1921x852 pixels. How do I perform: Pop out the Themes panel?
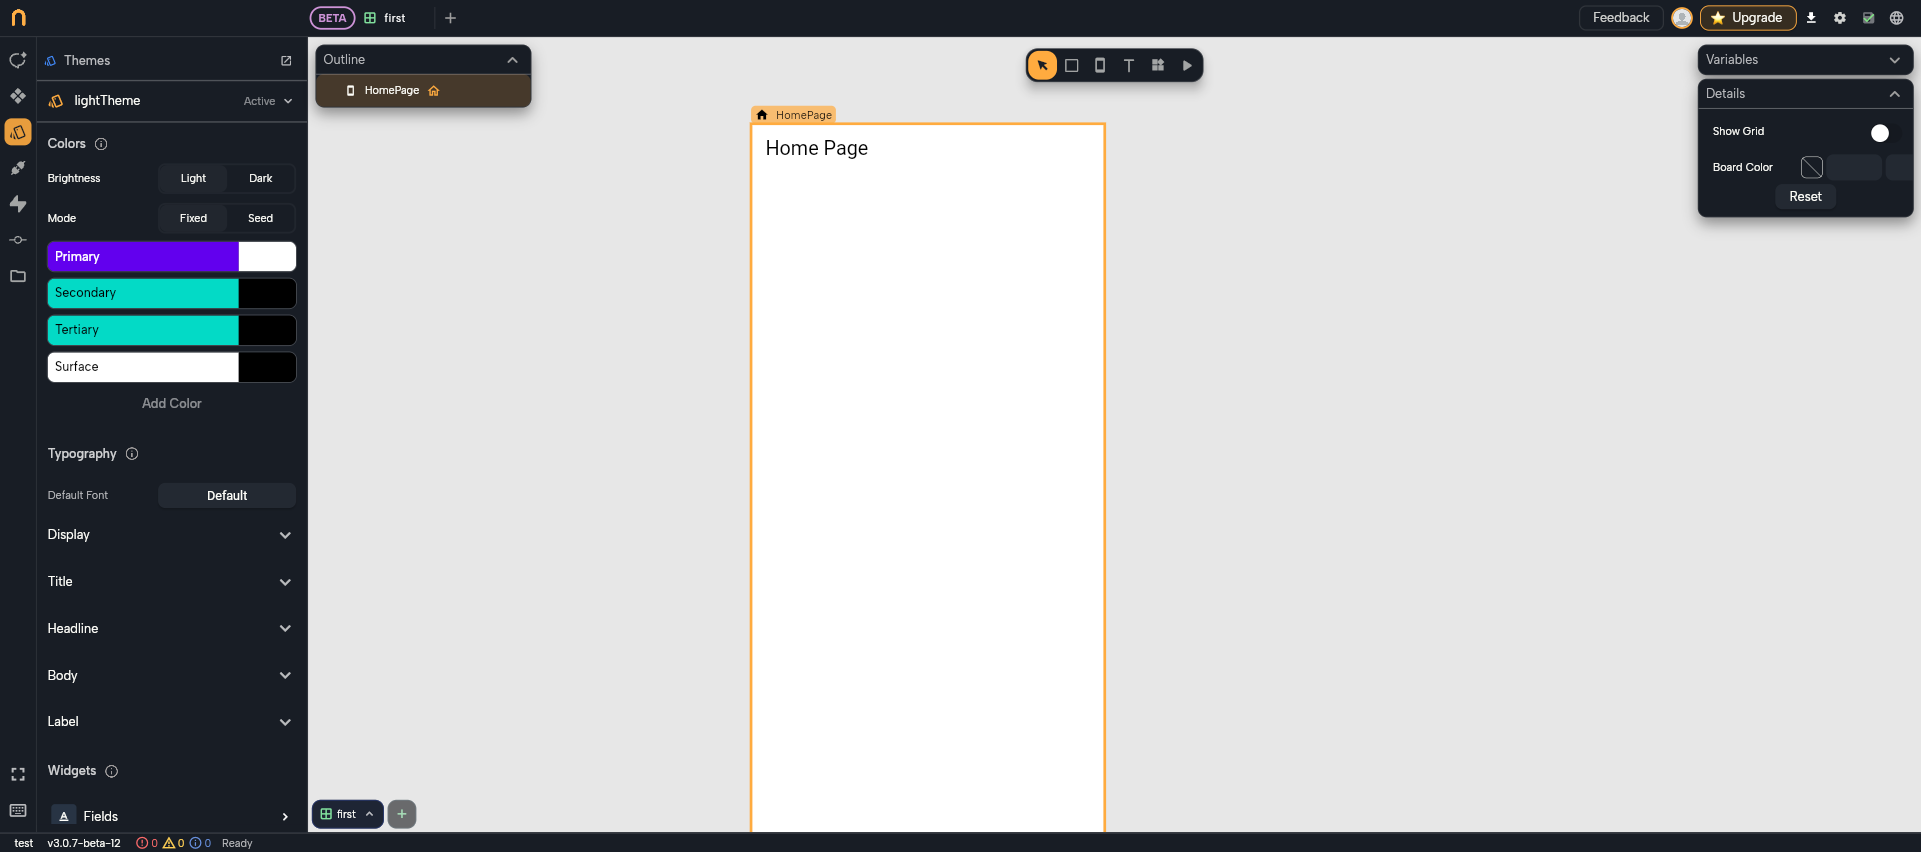(286, 61)
